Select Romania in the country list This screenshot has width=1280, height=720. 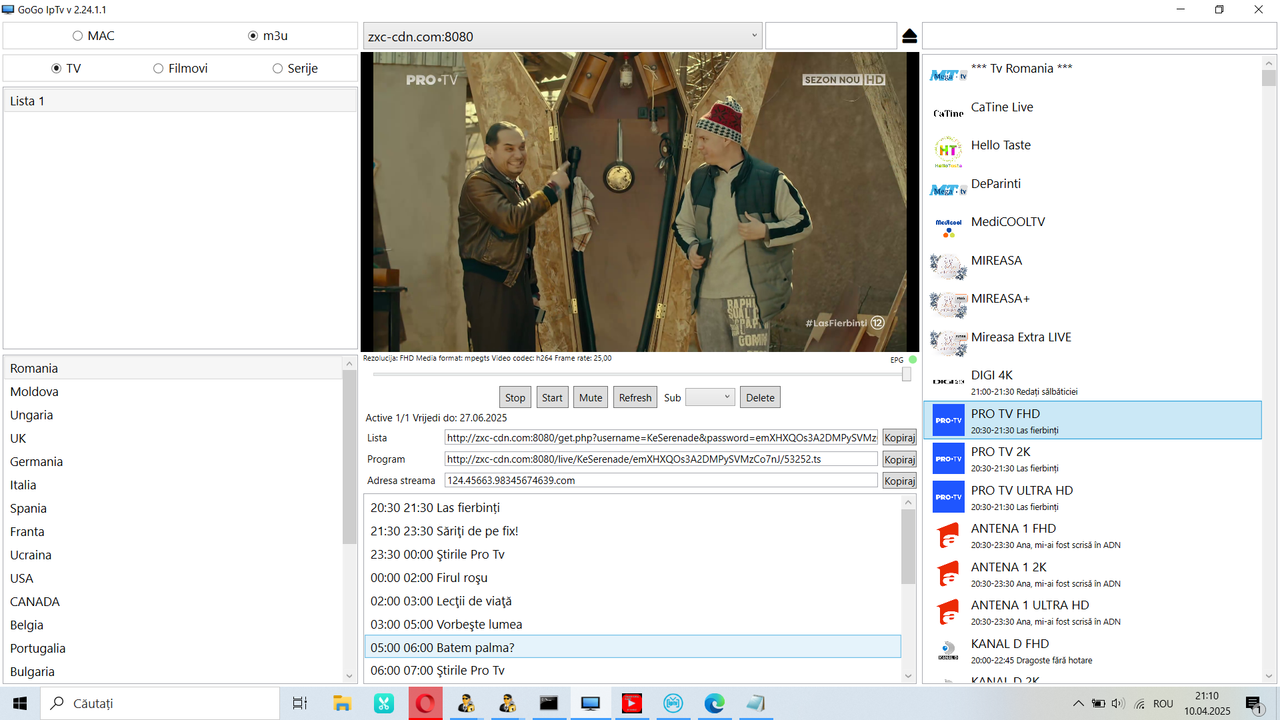[x=173, y=368]
